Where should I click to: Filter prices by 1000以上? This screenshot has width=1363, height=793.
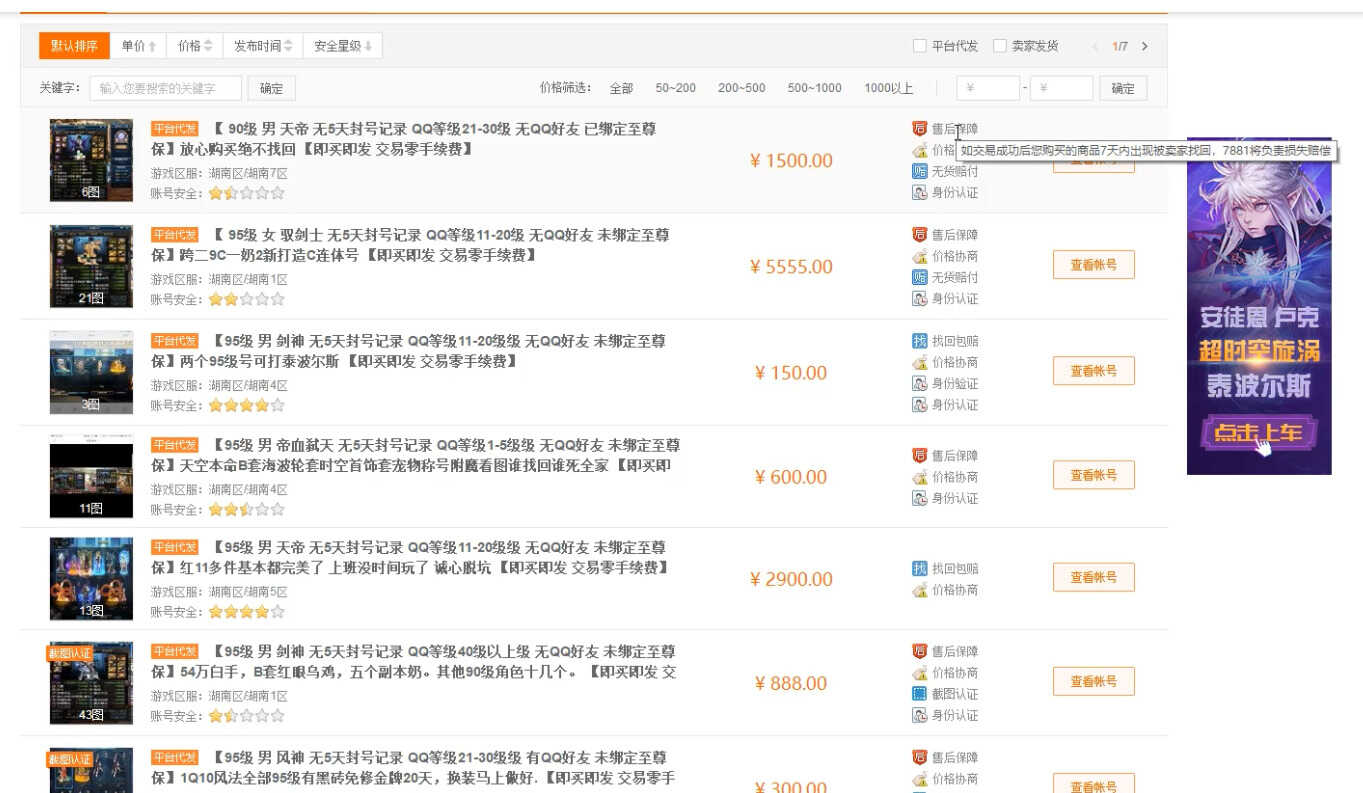point(888,88)
